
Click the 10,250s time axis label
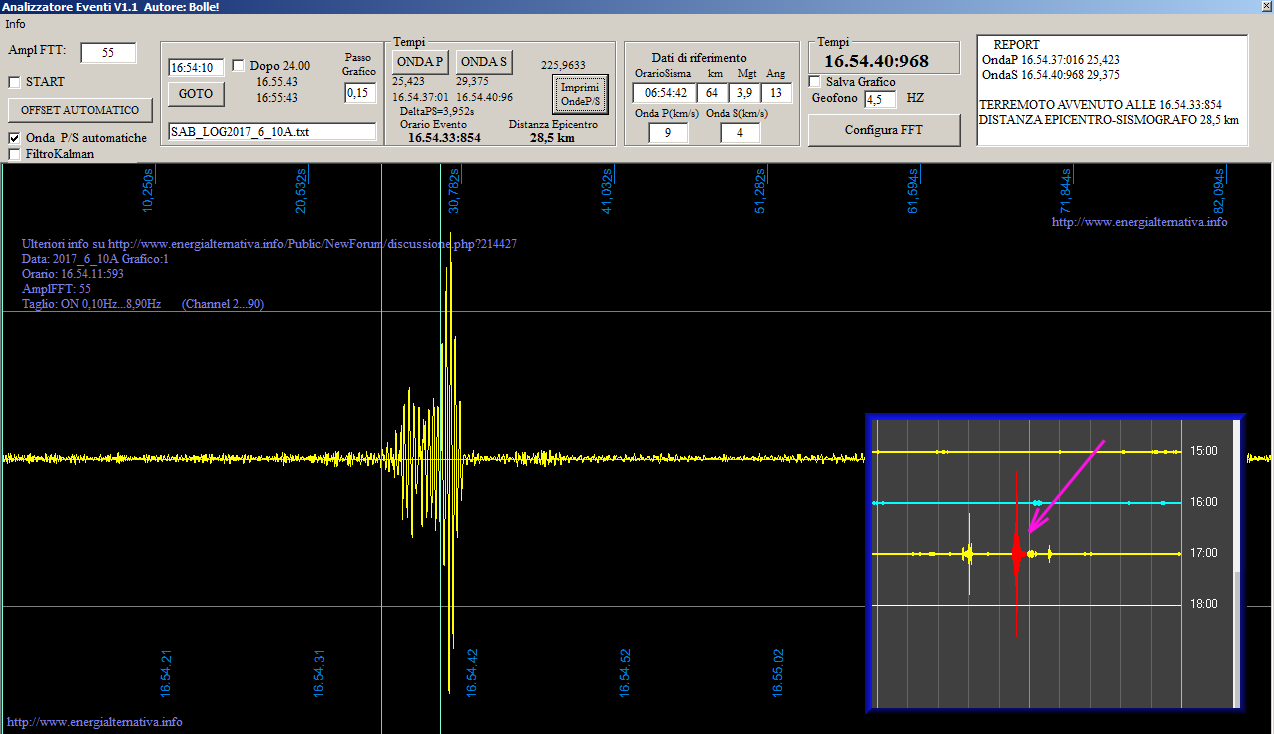click(x=148, y=190)
